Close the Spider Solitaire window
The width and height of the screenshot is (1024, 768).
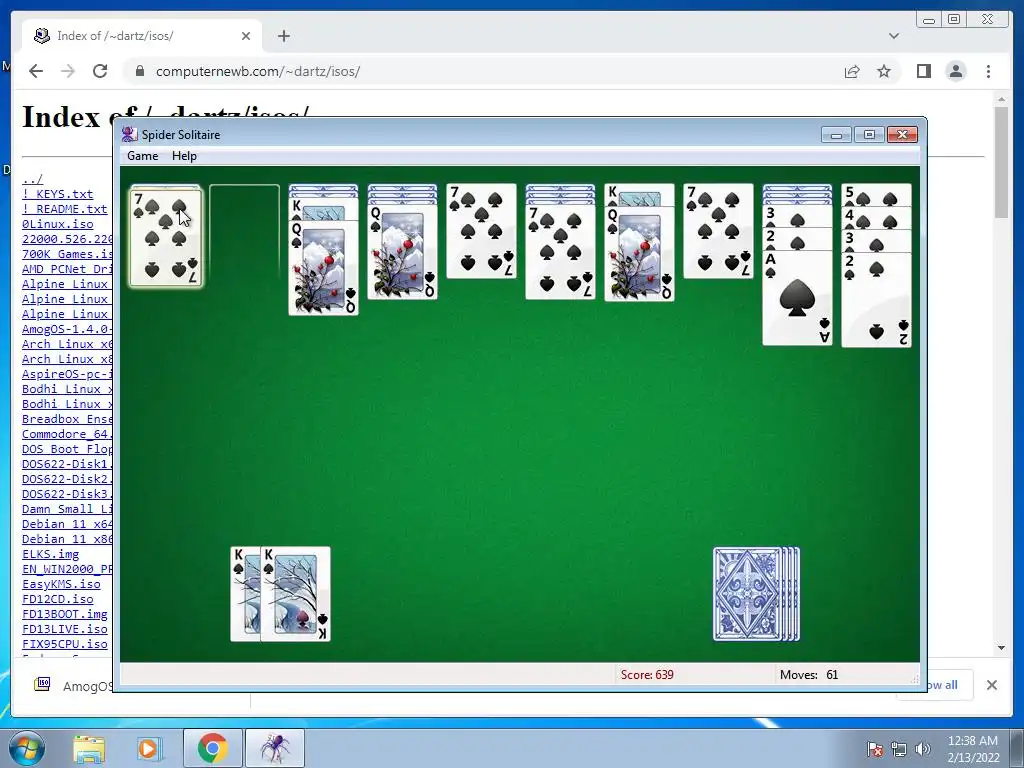[903, 135]
